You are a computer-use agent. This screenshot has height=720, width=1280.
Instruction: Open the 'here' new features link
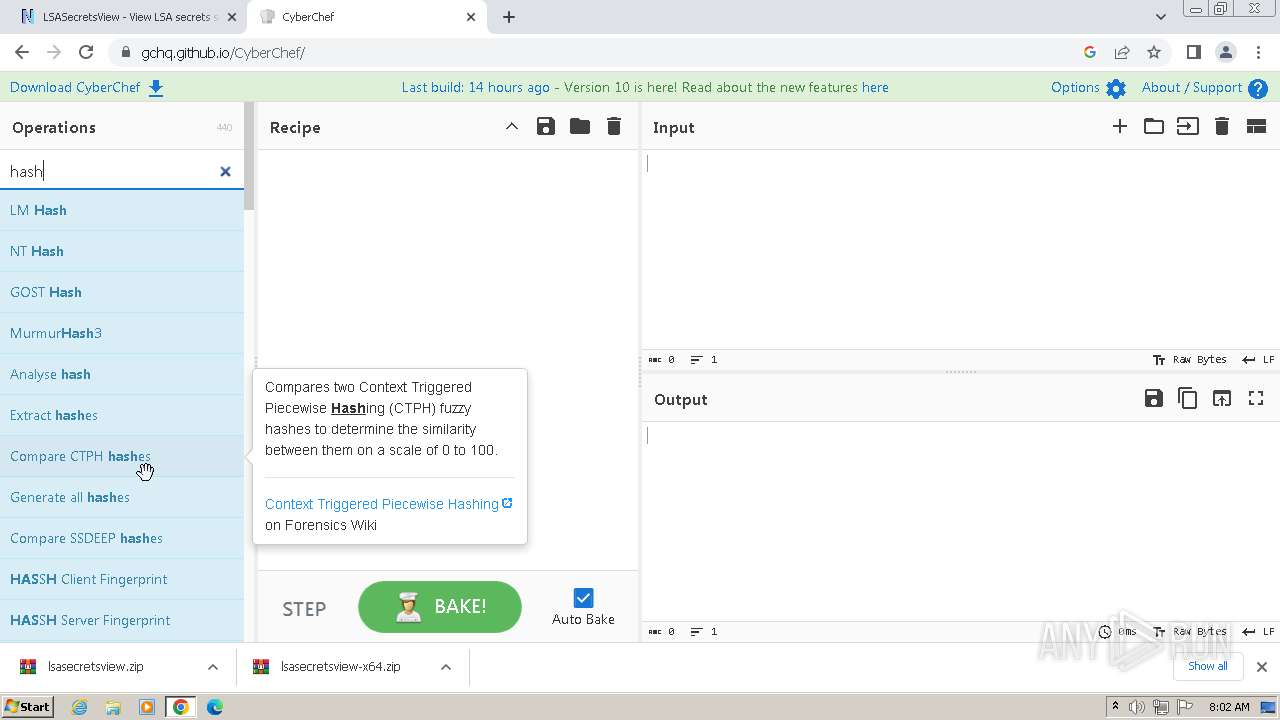point(875,87)
